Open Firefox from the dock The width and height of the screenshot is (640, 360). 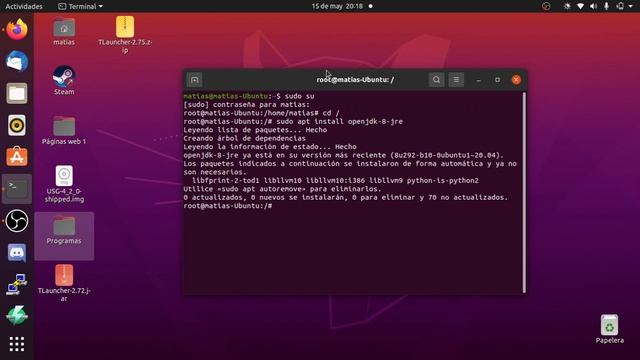[17, 30]
